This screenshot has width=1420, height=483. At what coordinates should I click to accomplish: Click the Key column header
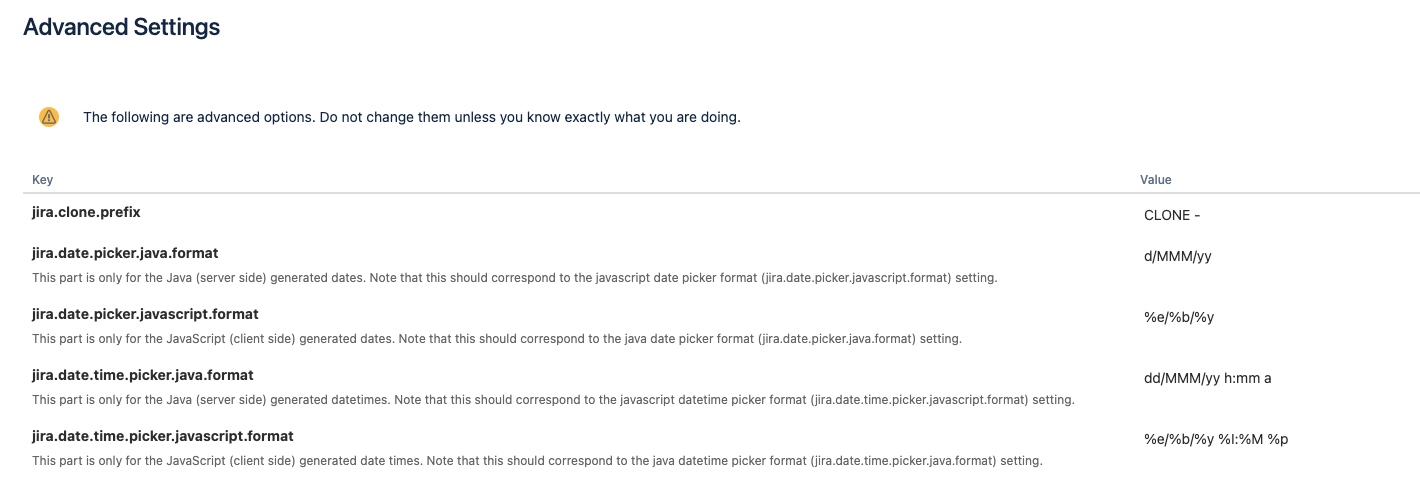(42, 180)
